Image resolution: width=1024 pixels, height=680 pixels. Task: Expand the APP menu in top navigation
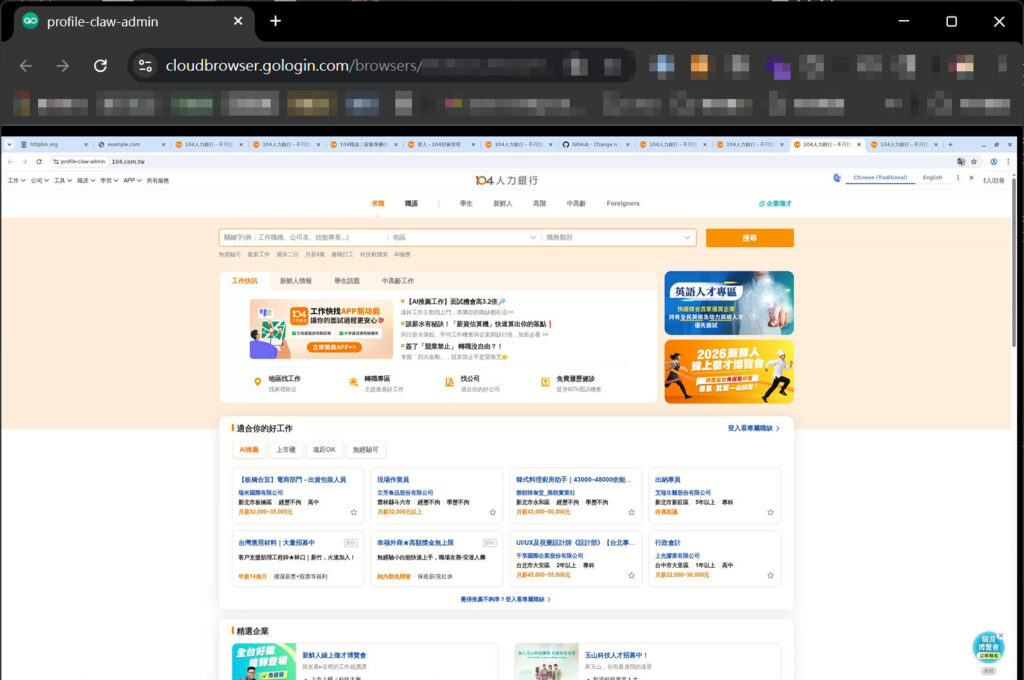click(133, 180)
